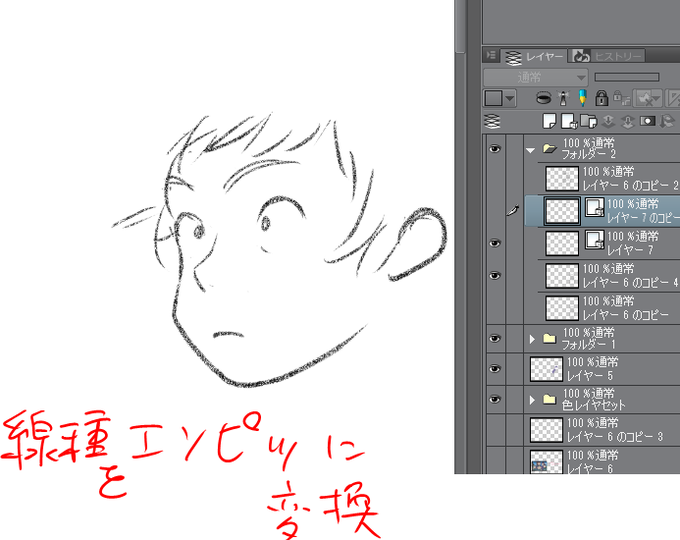The height and width of the screenshot is (540, 680).
Task: Open the layer panel menu icon
Action: [x=491, y=55]
